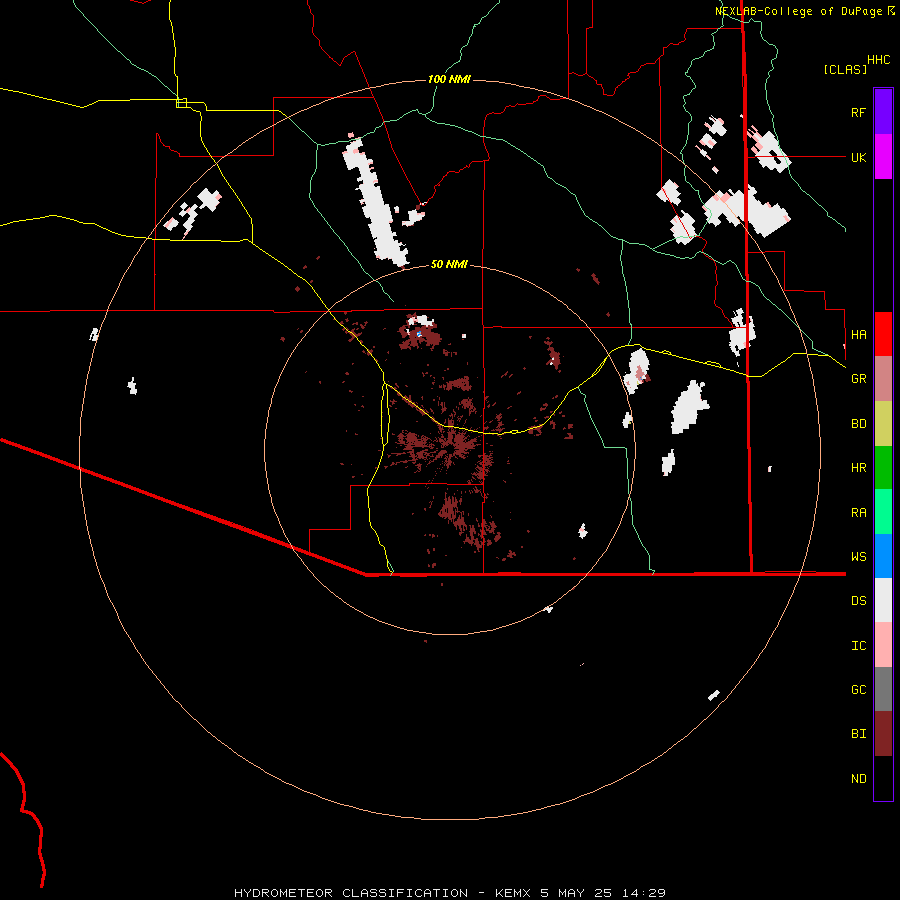Click the gray GC legend swatch
The width and height of the screenshot is (900, 900).
[883, 689]
